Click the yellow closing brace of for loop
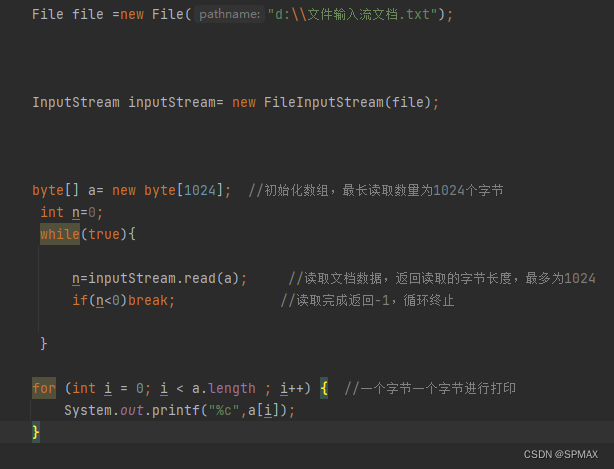This screenshot has height=469, width=614. 36,432
